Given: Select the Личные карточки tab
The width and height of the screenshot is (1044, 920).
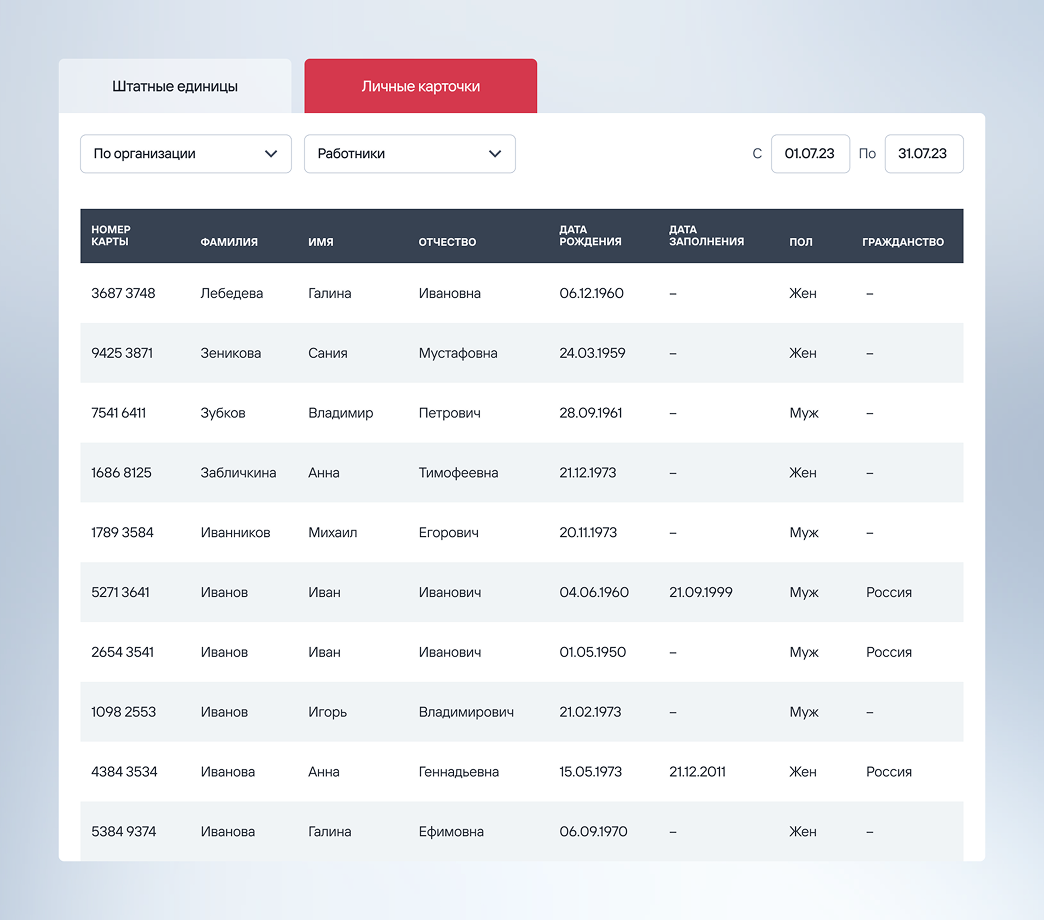Looking at the screenshot, I should click(420, 86).
